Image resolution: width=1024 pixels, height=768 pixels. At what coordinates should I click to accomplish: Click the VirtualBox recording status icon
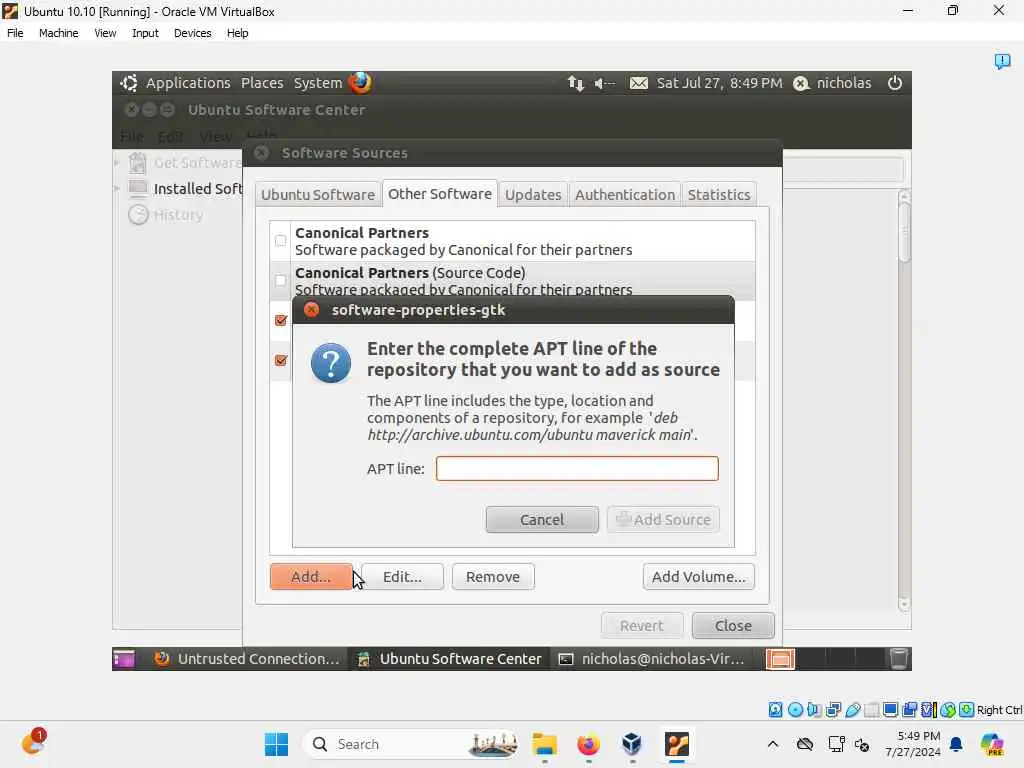pyautogui.click(x=910, y=710)
